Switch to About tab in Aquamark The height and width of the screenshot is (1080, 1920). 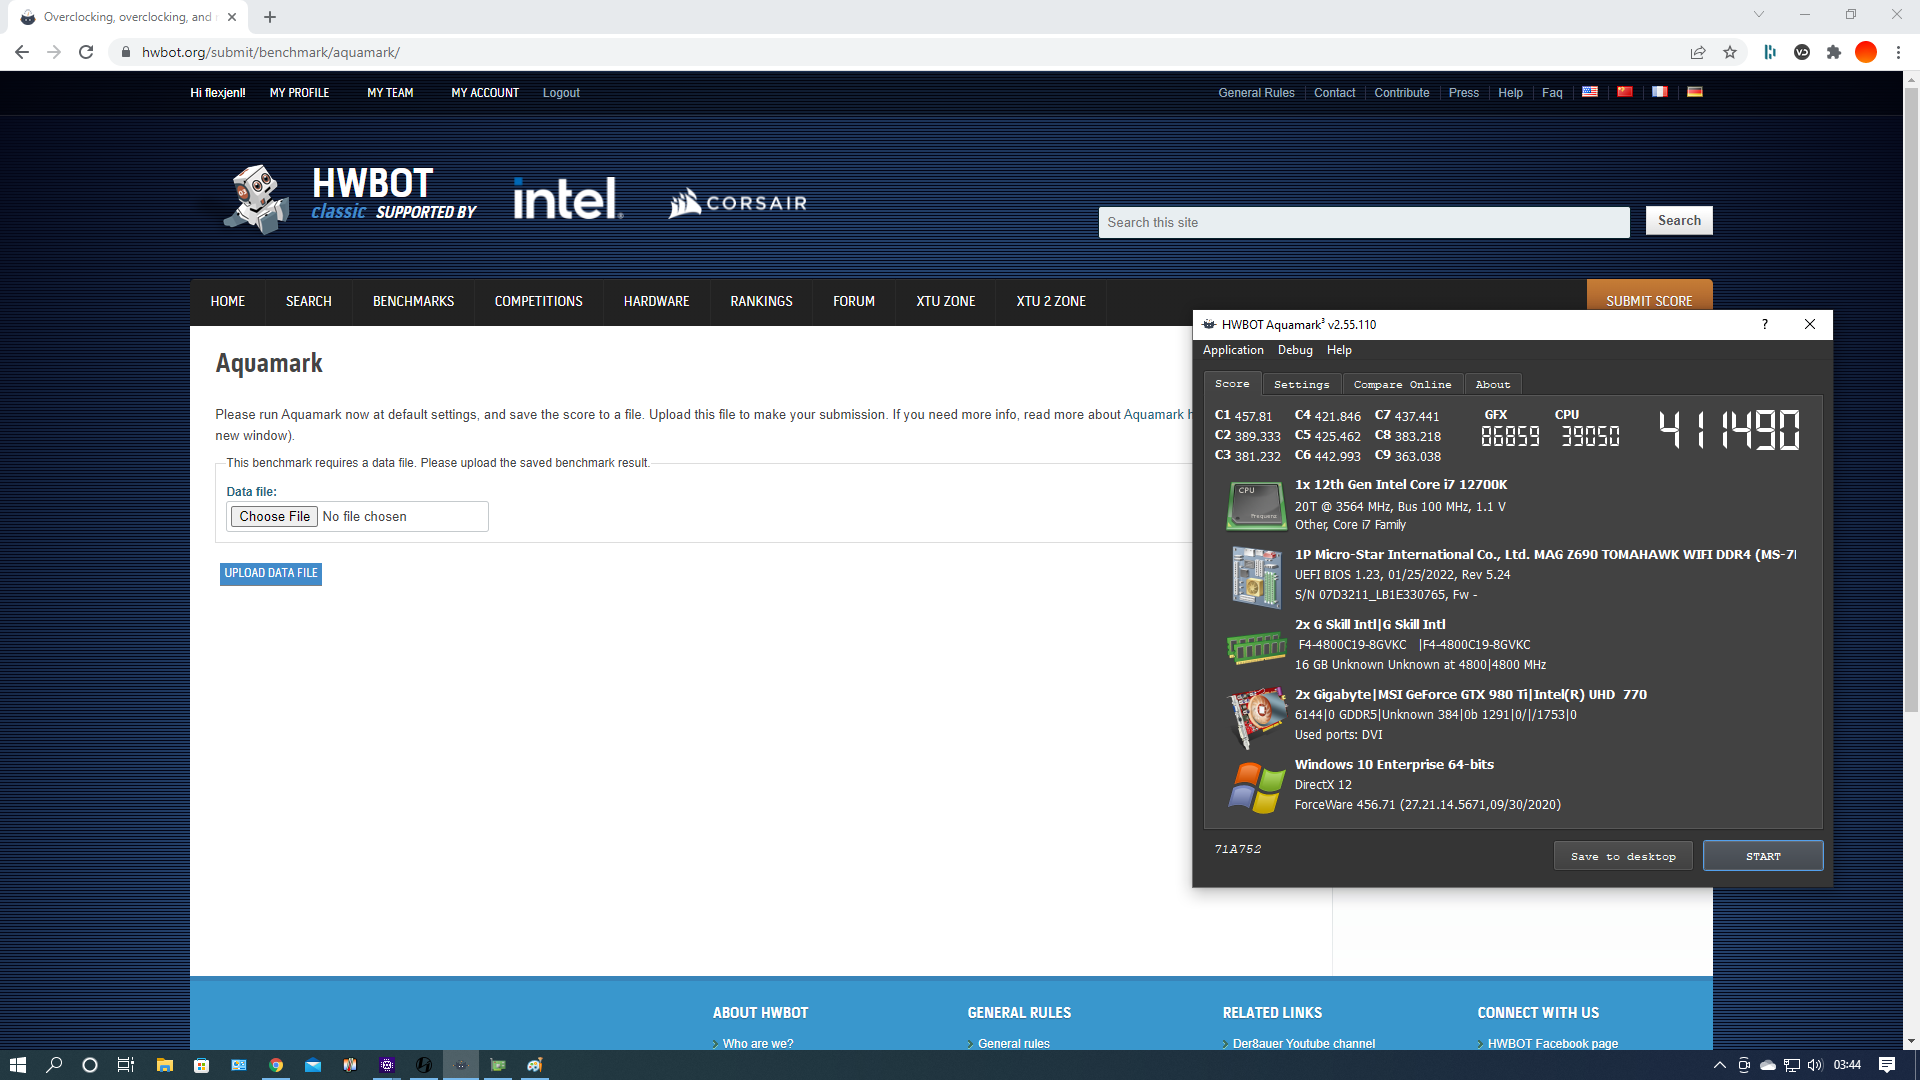click(x=1493, y=384)
